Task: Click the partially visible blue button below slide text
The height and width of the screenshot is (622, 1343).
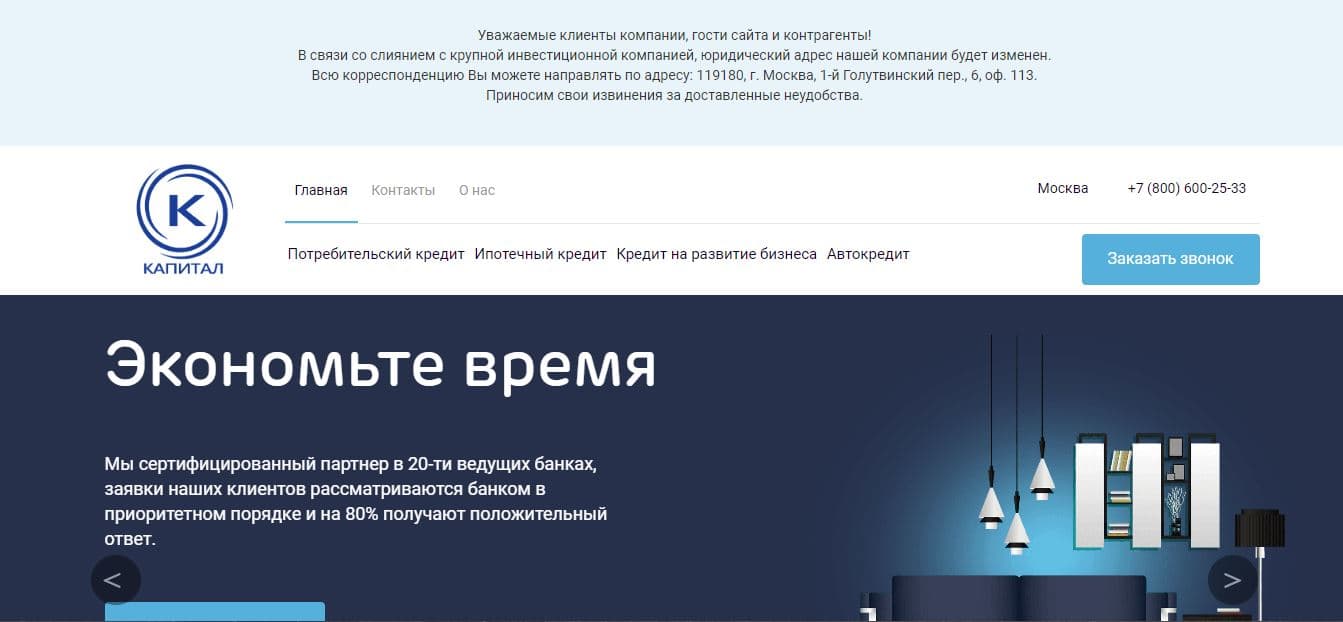Action: (x=215, y=613)
